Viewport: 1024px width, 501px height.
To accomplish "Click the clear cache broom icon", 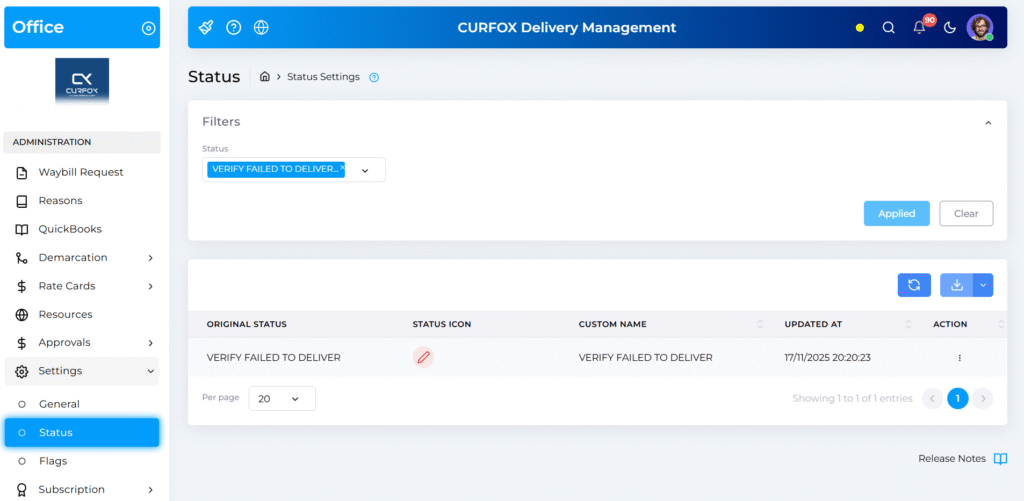I will 206,28.
